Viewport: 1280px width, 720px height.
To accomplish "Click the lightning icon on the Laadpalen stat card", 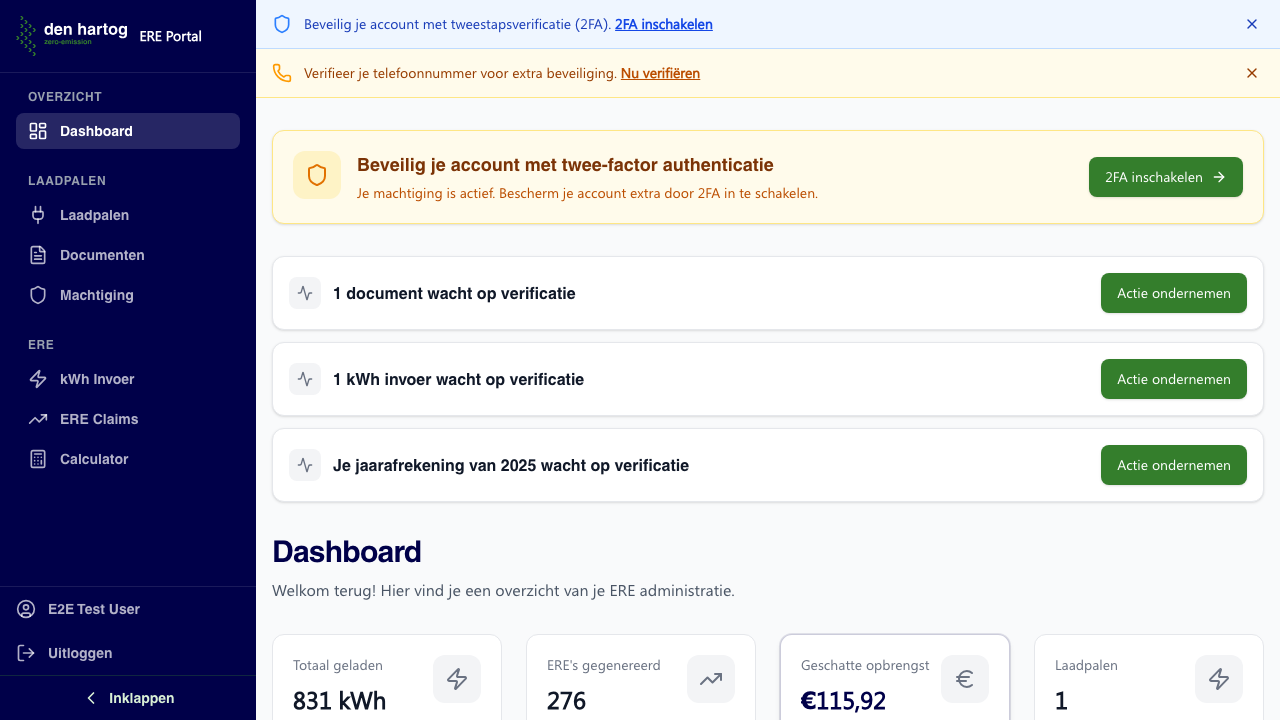I will (1219, 678).
